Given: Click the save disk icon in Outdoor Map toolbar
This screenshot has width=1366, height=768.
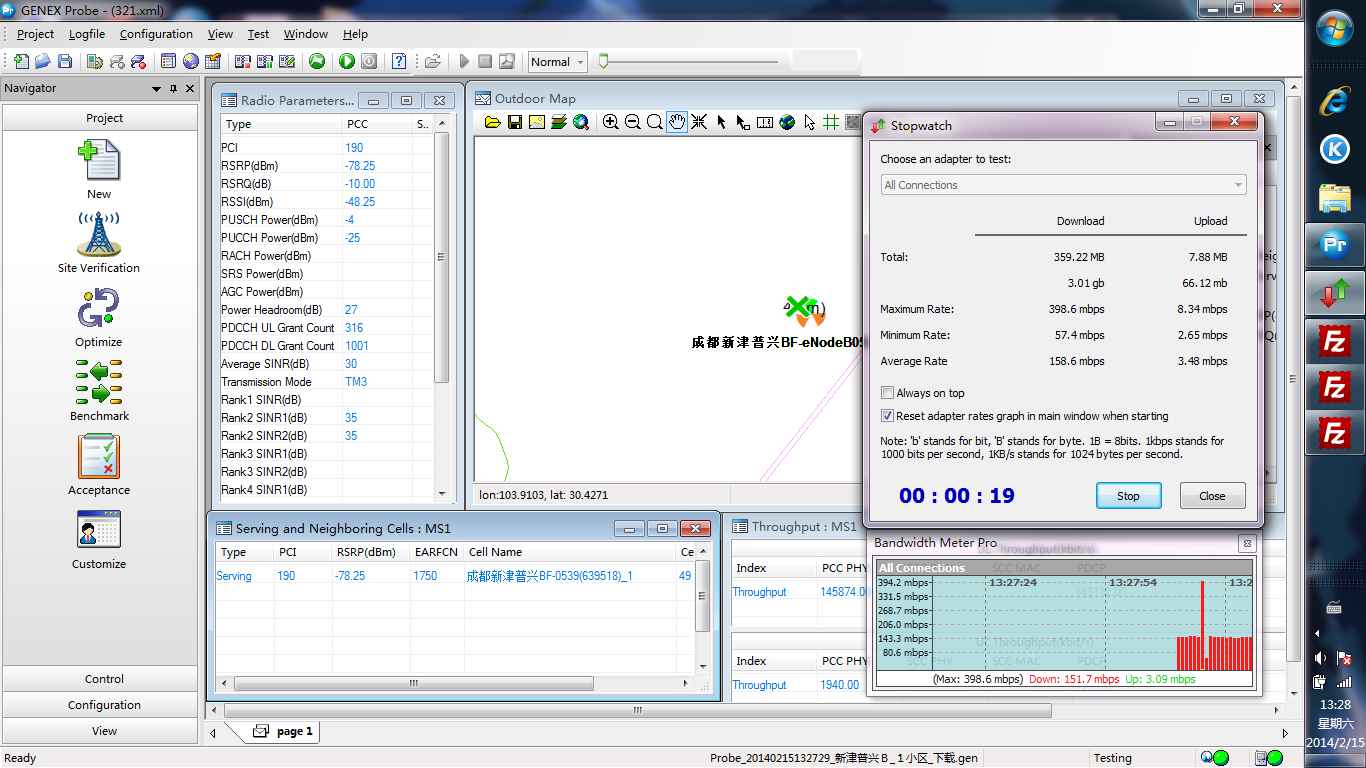Looking at the screenshot, I should pyautogui.click(x=515, y=122).
